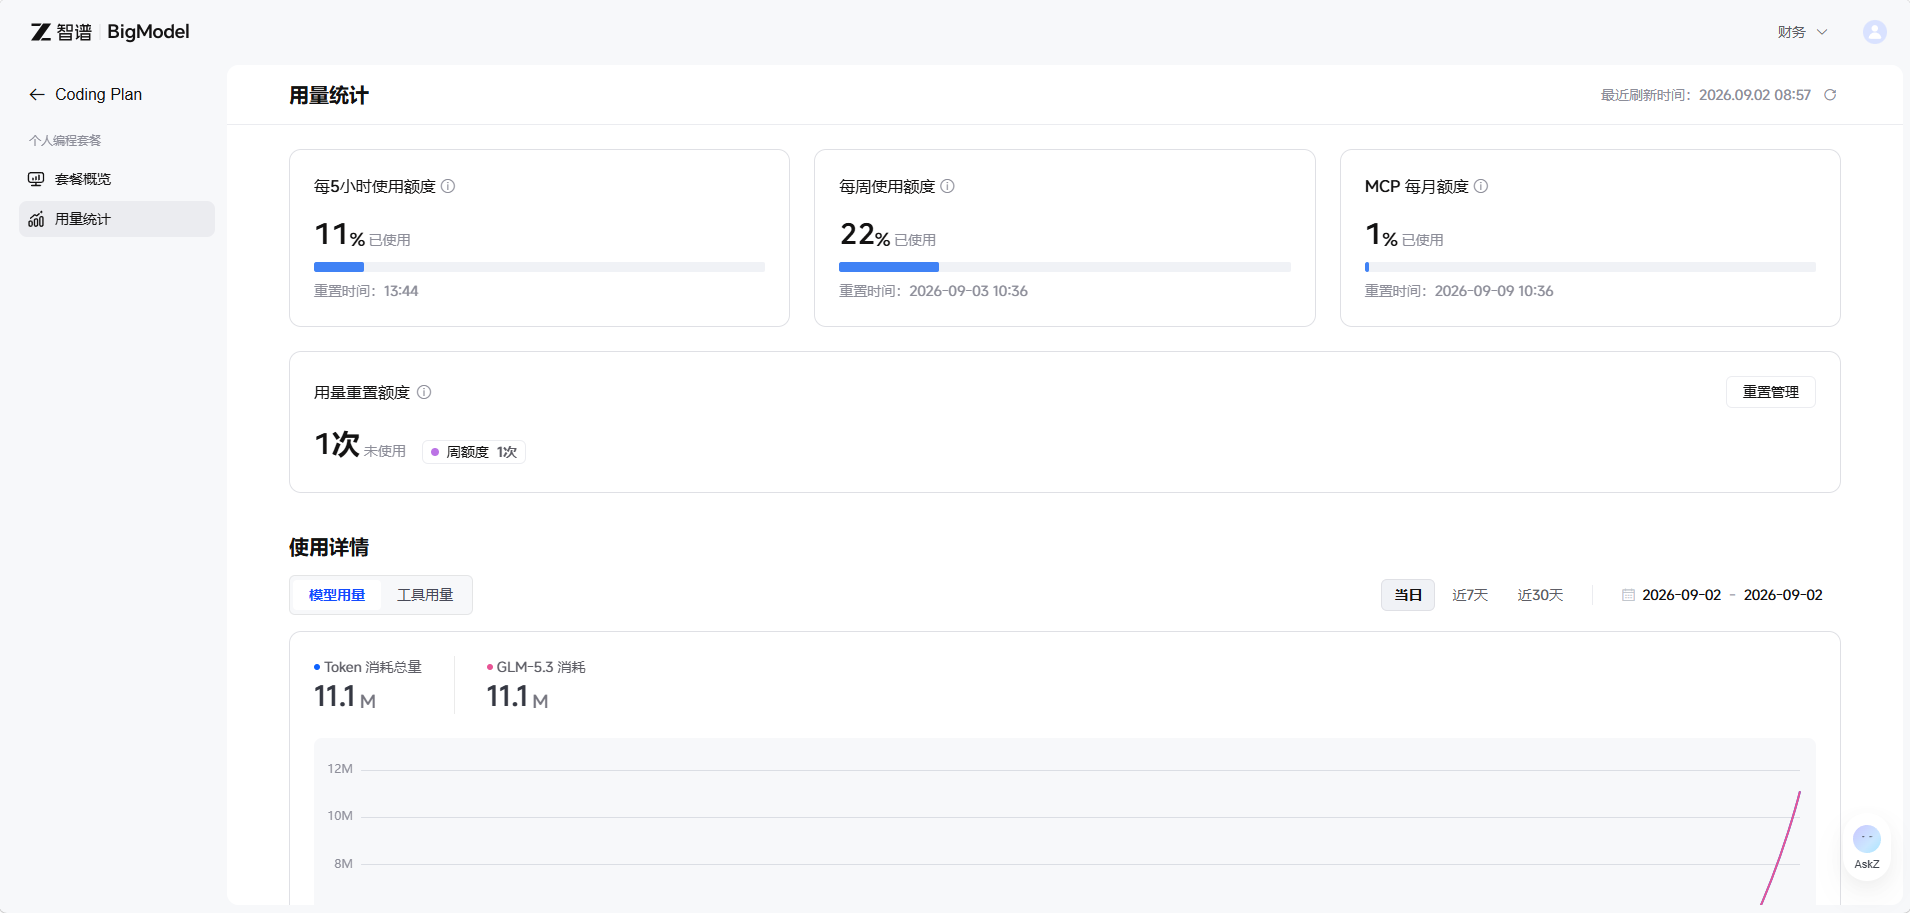This screenshot has width=1910, height=913.
Task: Expand the 财务 dropdown menu
Action: [1802, 32]
